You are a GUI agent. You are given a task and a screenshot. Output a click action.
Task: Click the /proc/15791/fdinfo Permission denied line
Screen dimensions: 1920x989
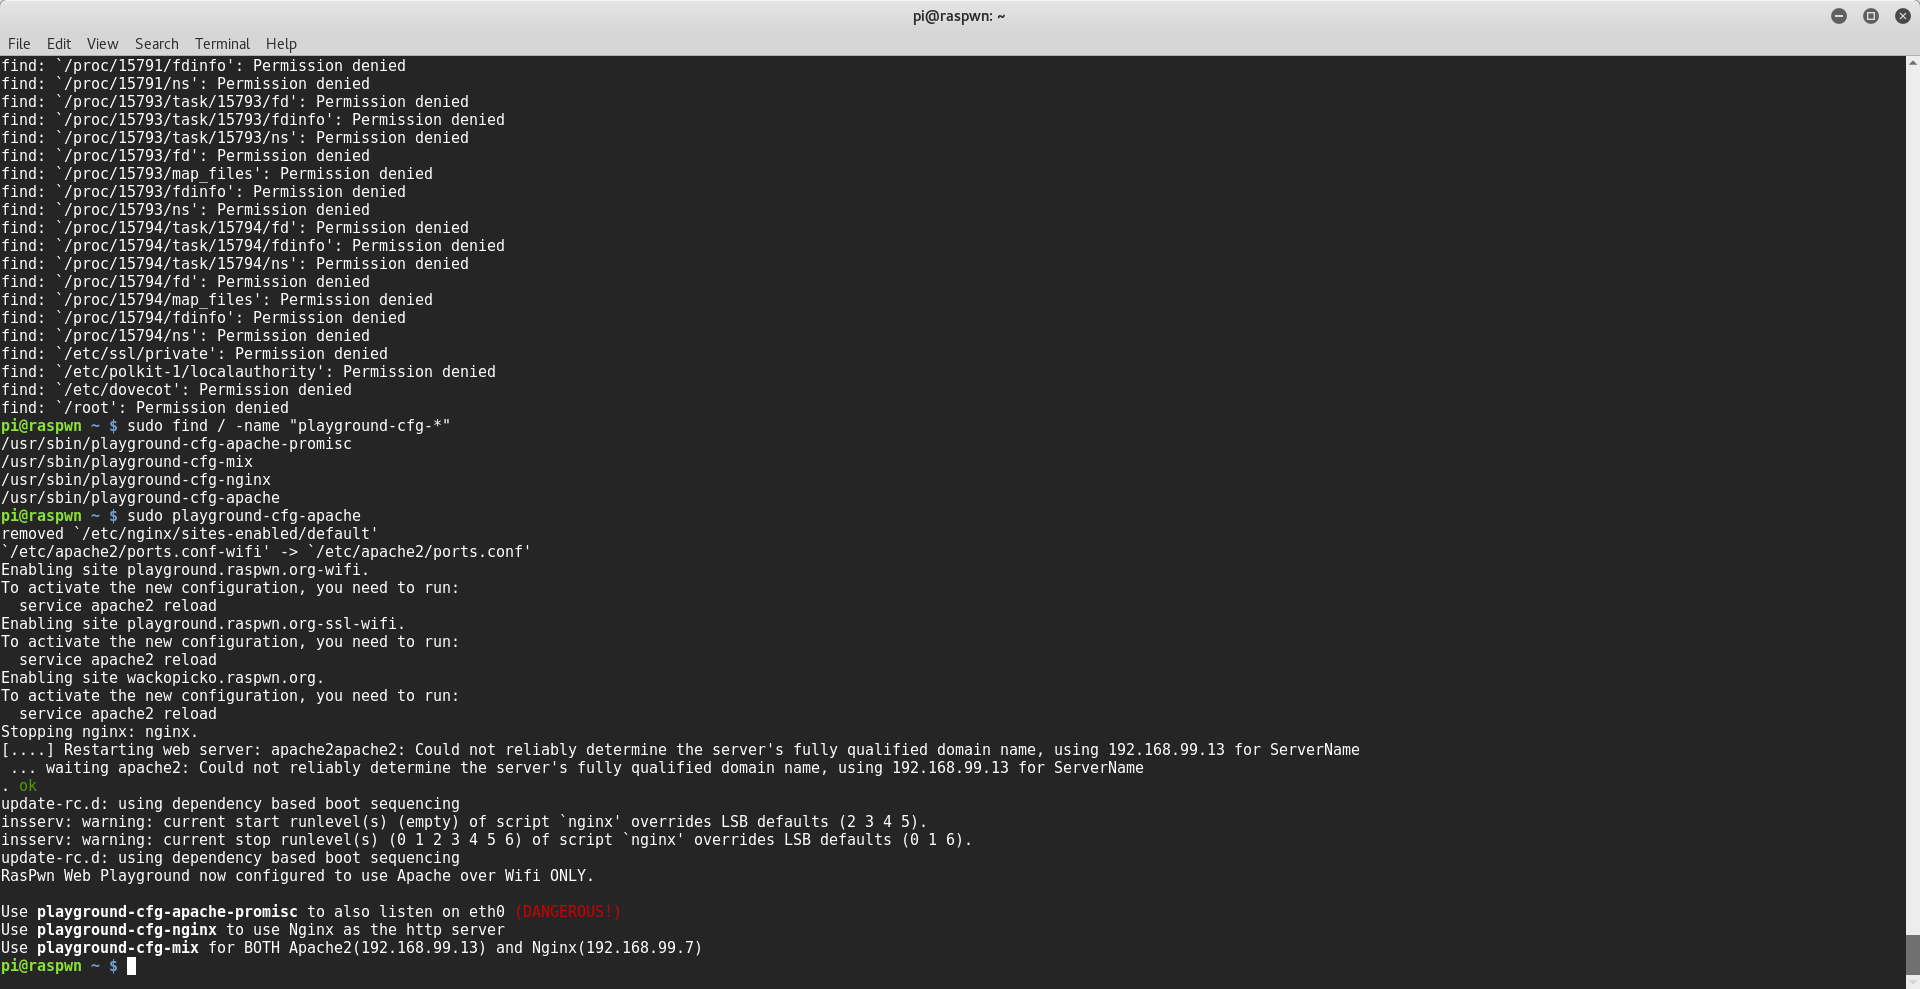click(203, 66)
